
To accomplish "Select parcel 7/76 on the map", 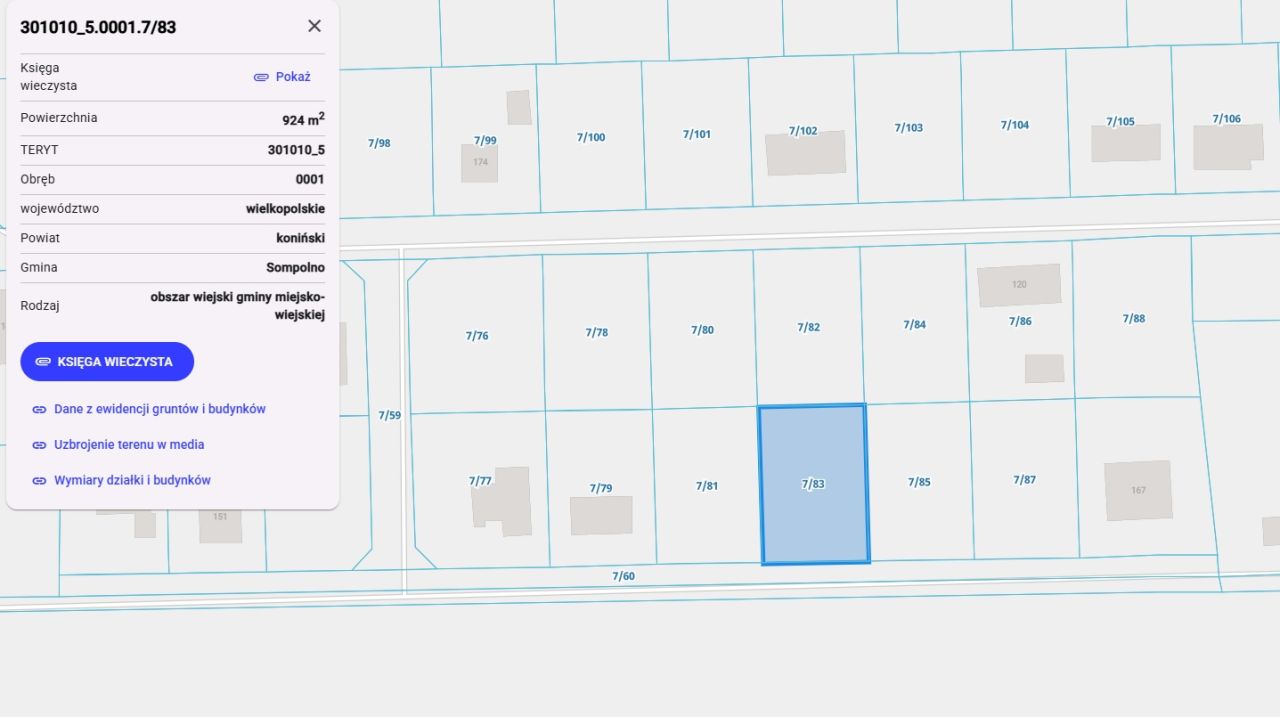I will click(477, 336).
